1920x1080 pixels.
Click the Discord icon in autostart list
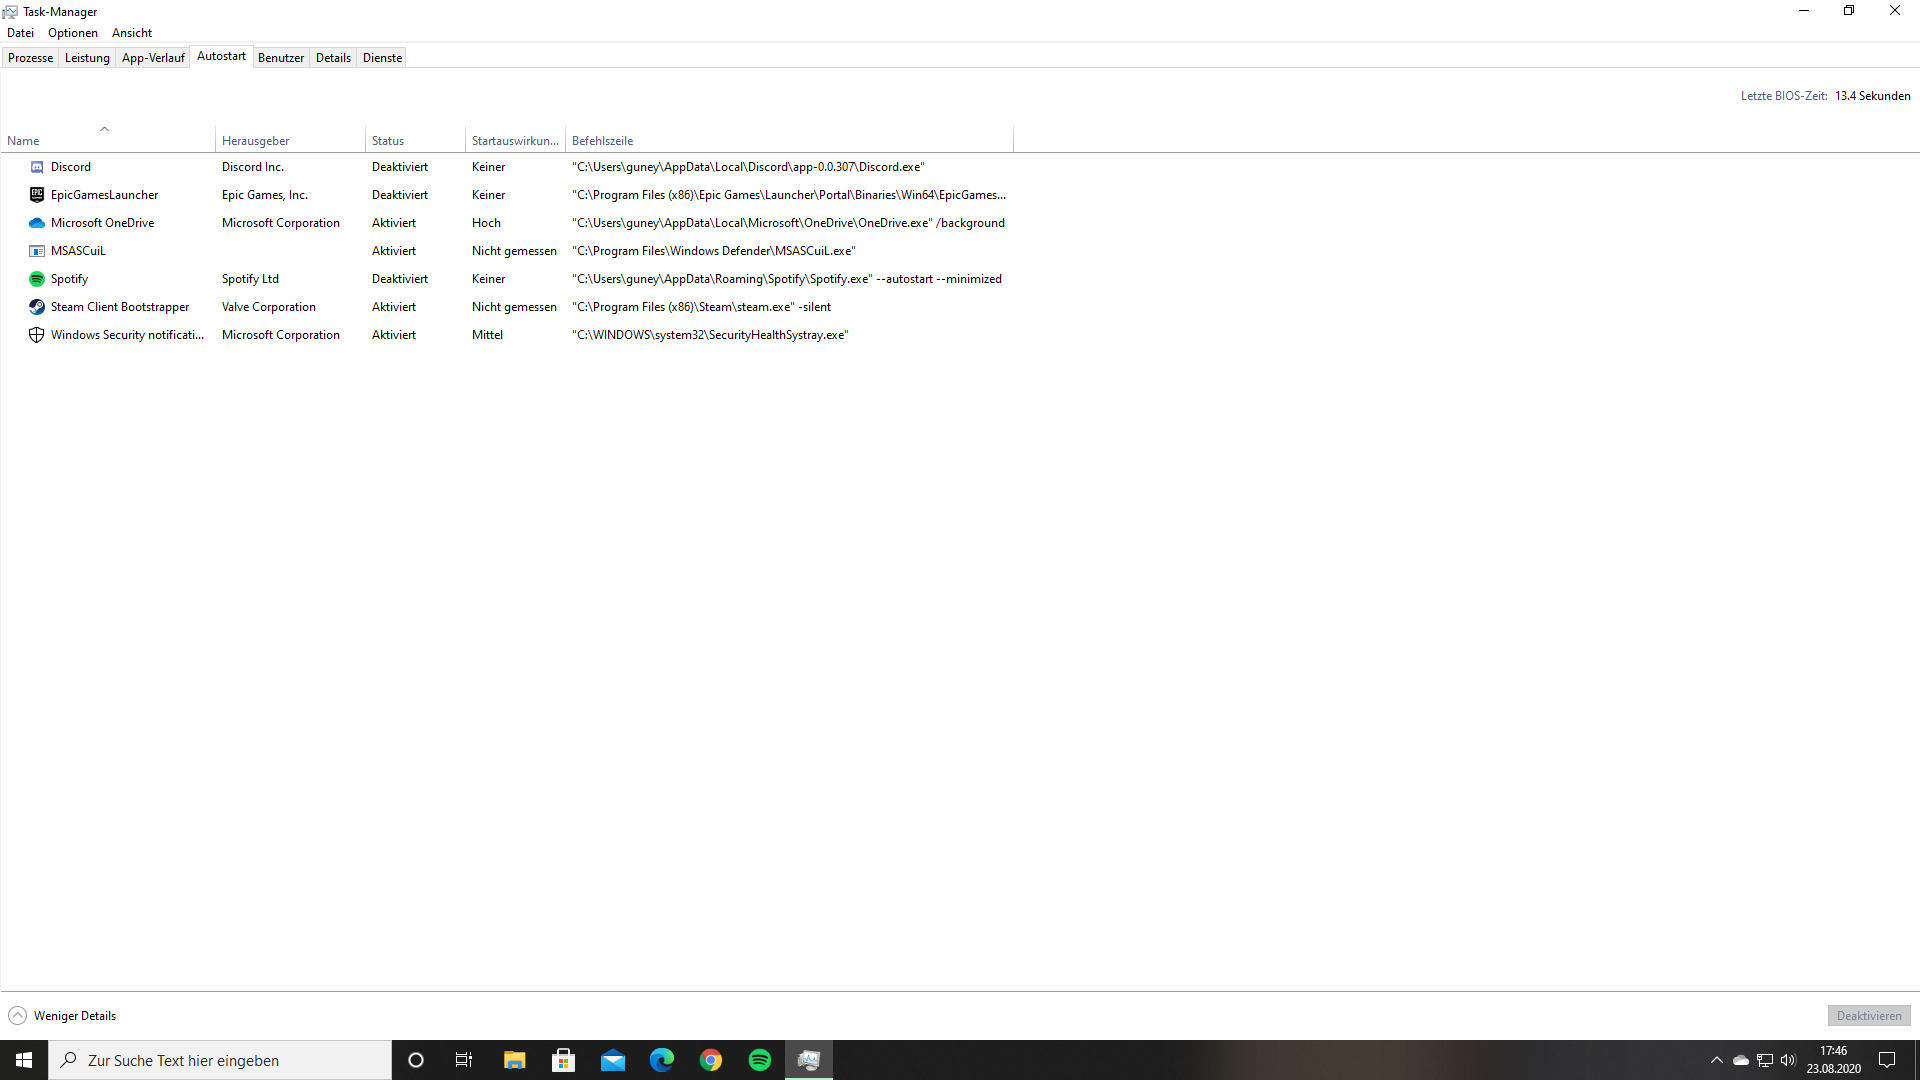click(x=36, y=166)
